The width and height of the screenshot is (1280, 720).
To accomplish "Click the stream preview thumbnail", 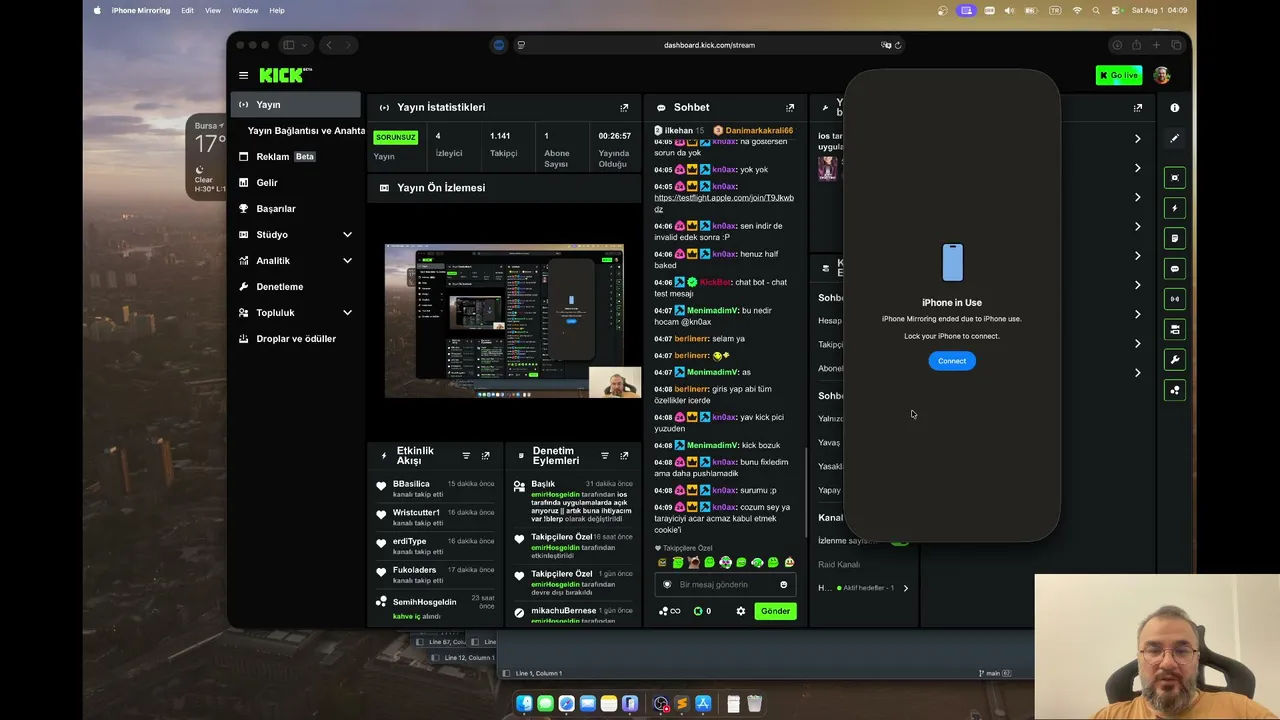I will [x=513, y=321].
